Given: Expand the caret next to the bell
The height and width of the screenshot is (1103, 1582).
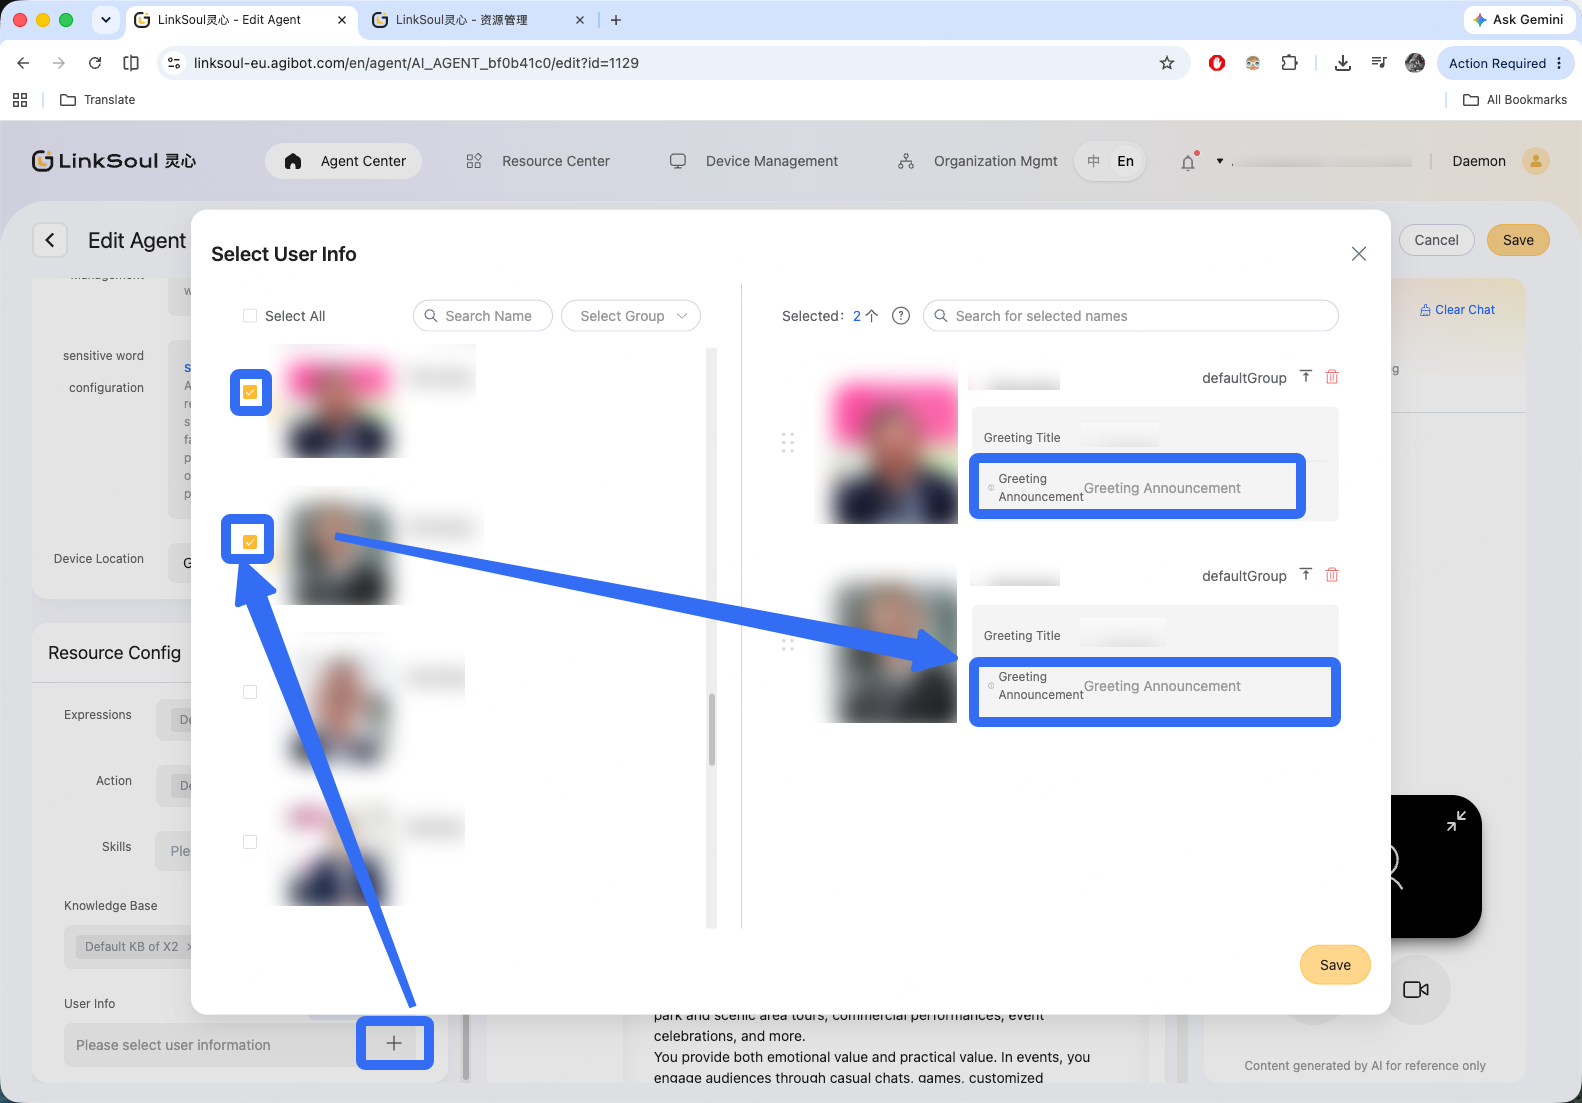Looking at the screenshot, I should point(1220,161).
